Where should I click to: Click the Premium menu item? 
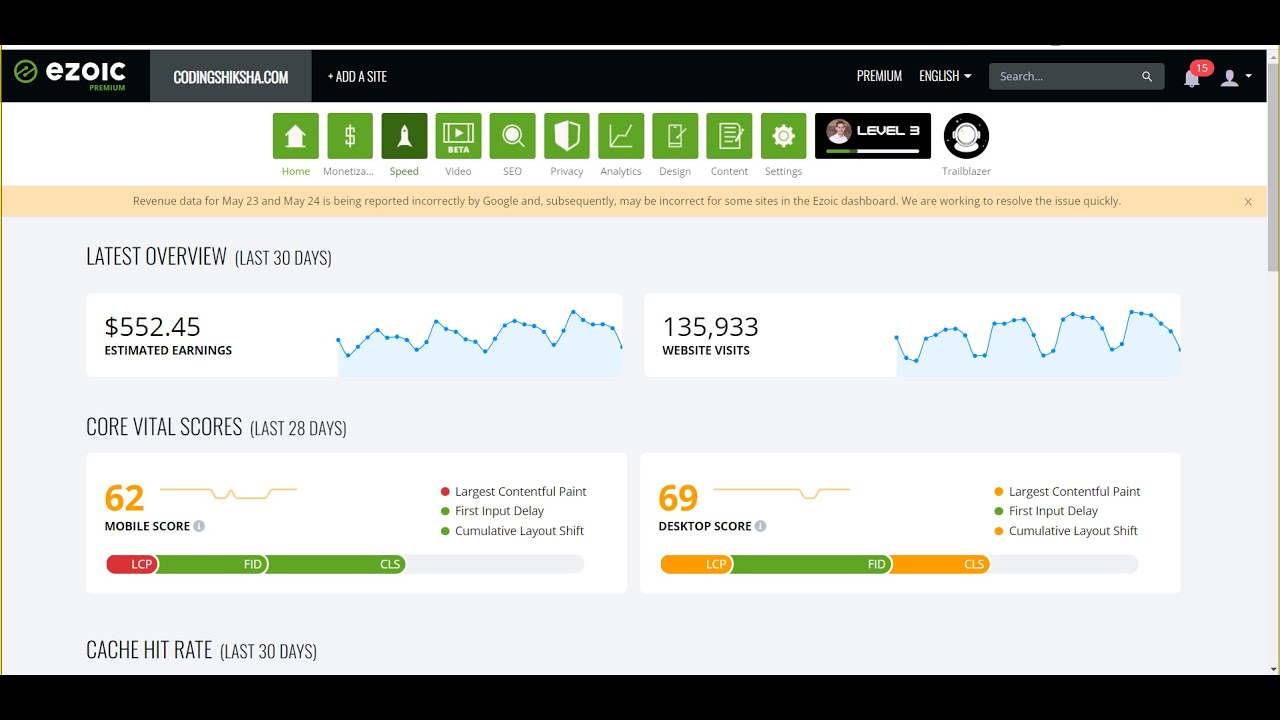point(879,76)
